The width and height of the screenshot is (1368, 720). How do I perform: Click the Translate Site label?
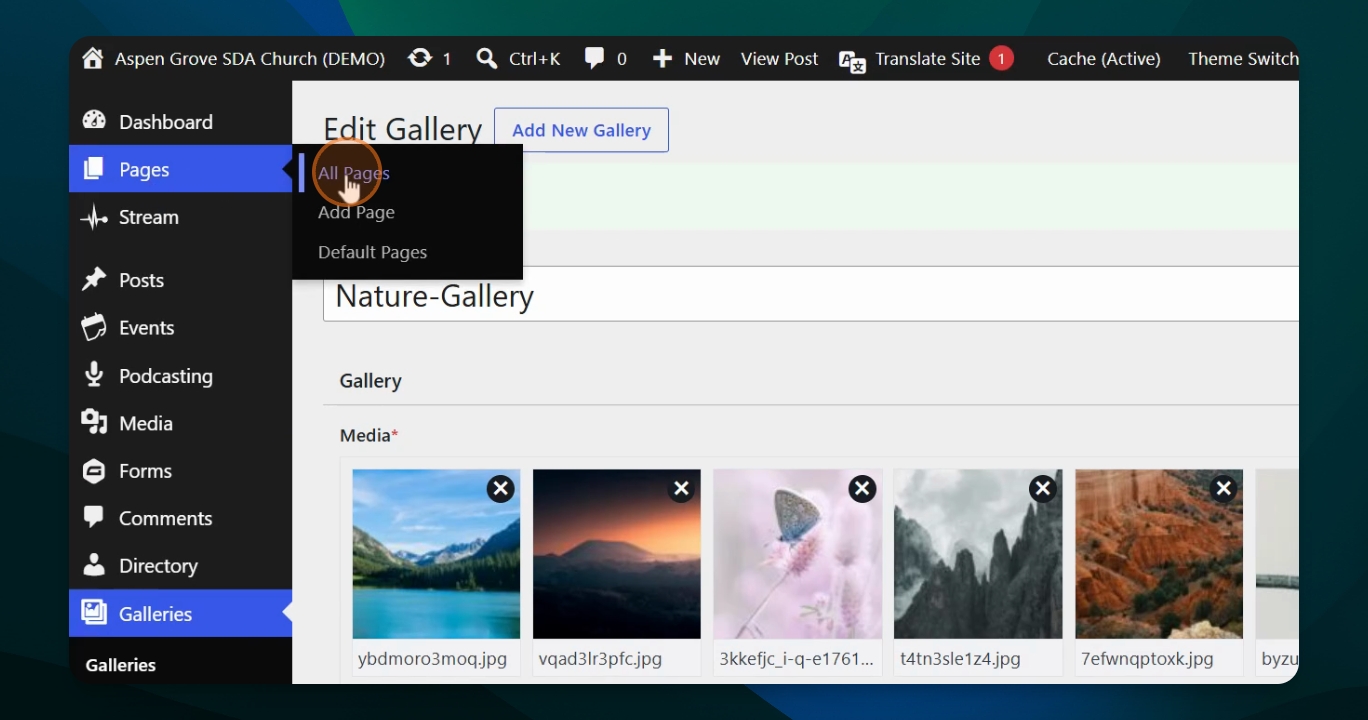(x=928, y=59)
